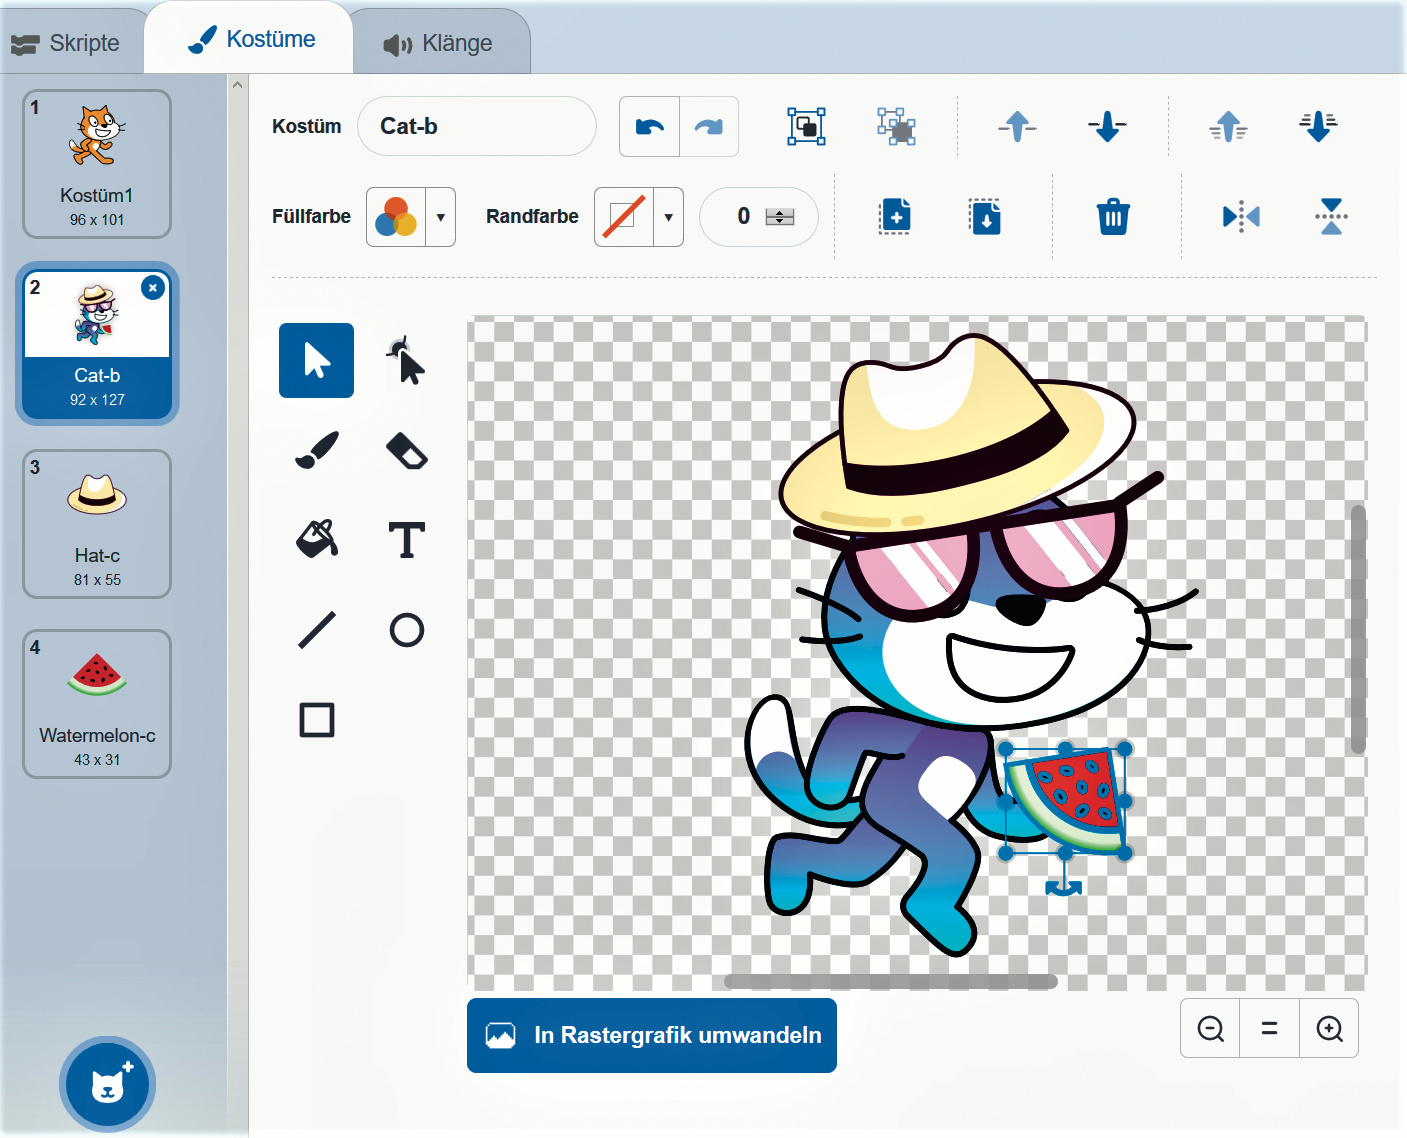This screenshot has height=1138, width=1407.
Task: Click the Füllfarbe color swatch
Action: coord(396,217)
